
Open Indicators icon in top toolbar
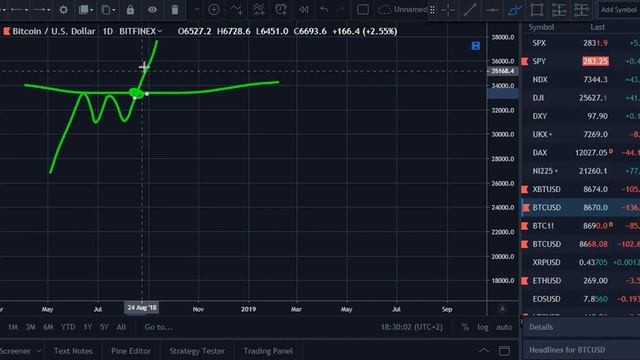[x=236, y=9]
